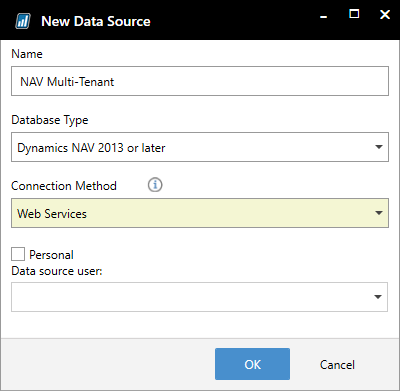Maximize the New Data Source window
This screenshot has height=391, width=400.
pos(354,14)
